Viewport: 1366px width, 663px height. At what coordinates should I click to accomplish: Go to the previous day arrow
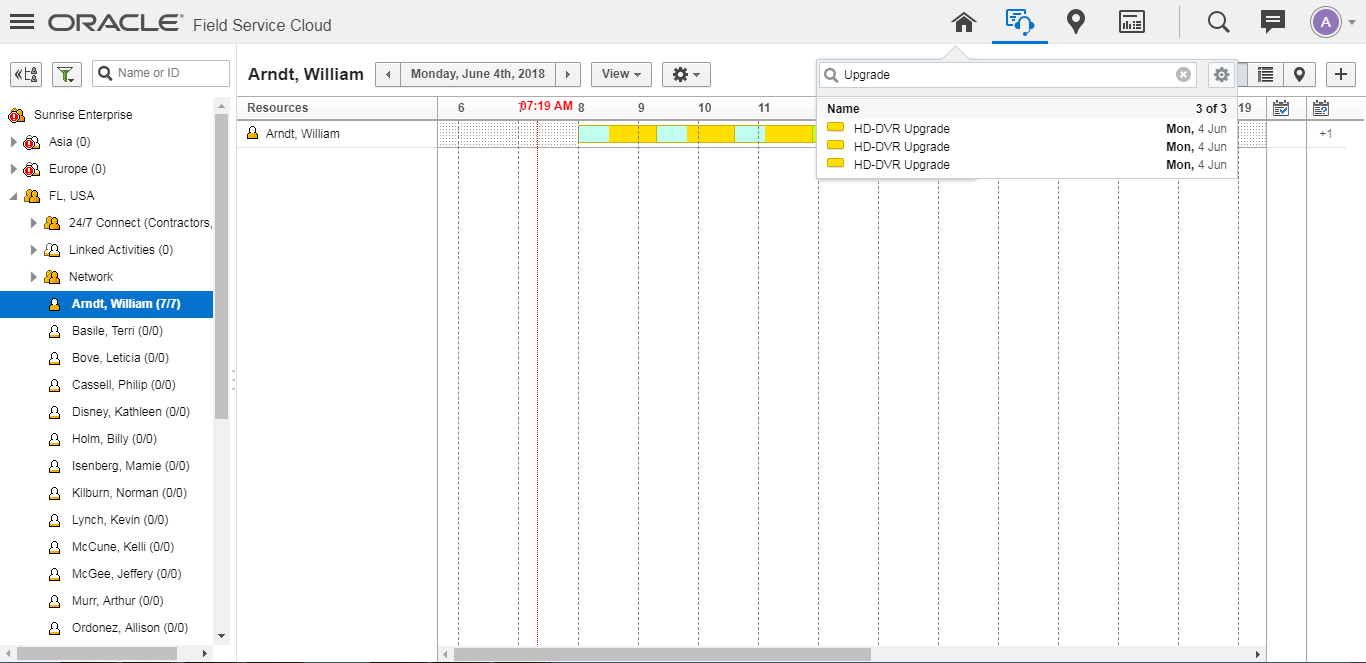click(x=388, y=74)
